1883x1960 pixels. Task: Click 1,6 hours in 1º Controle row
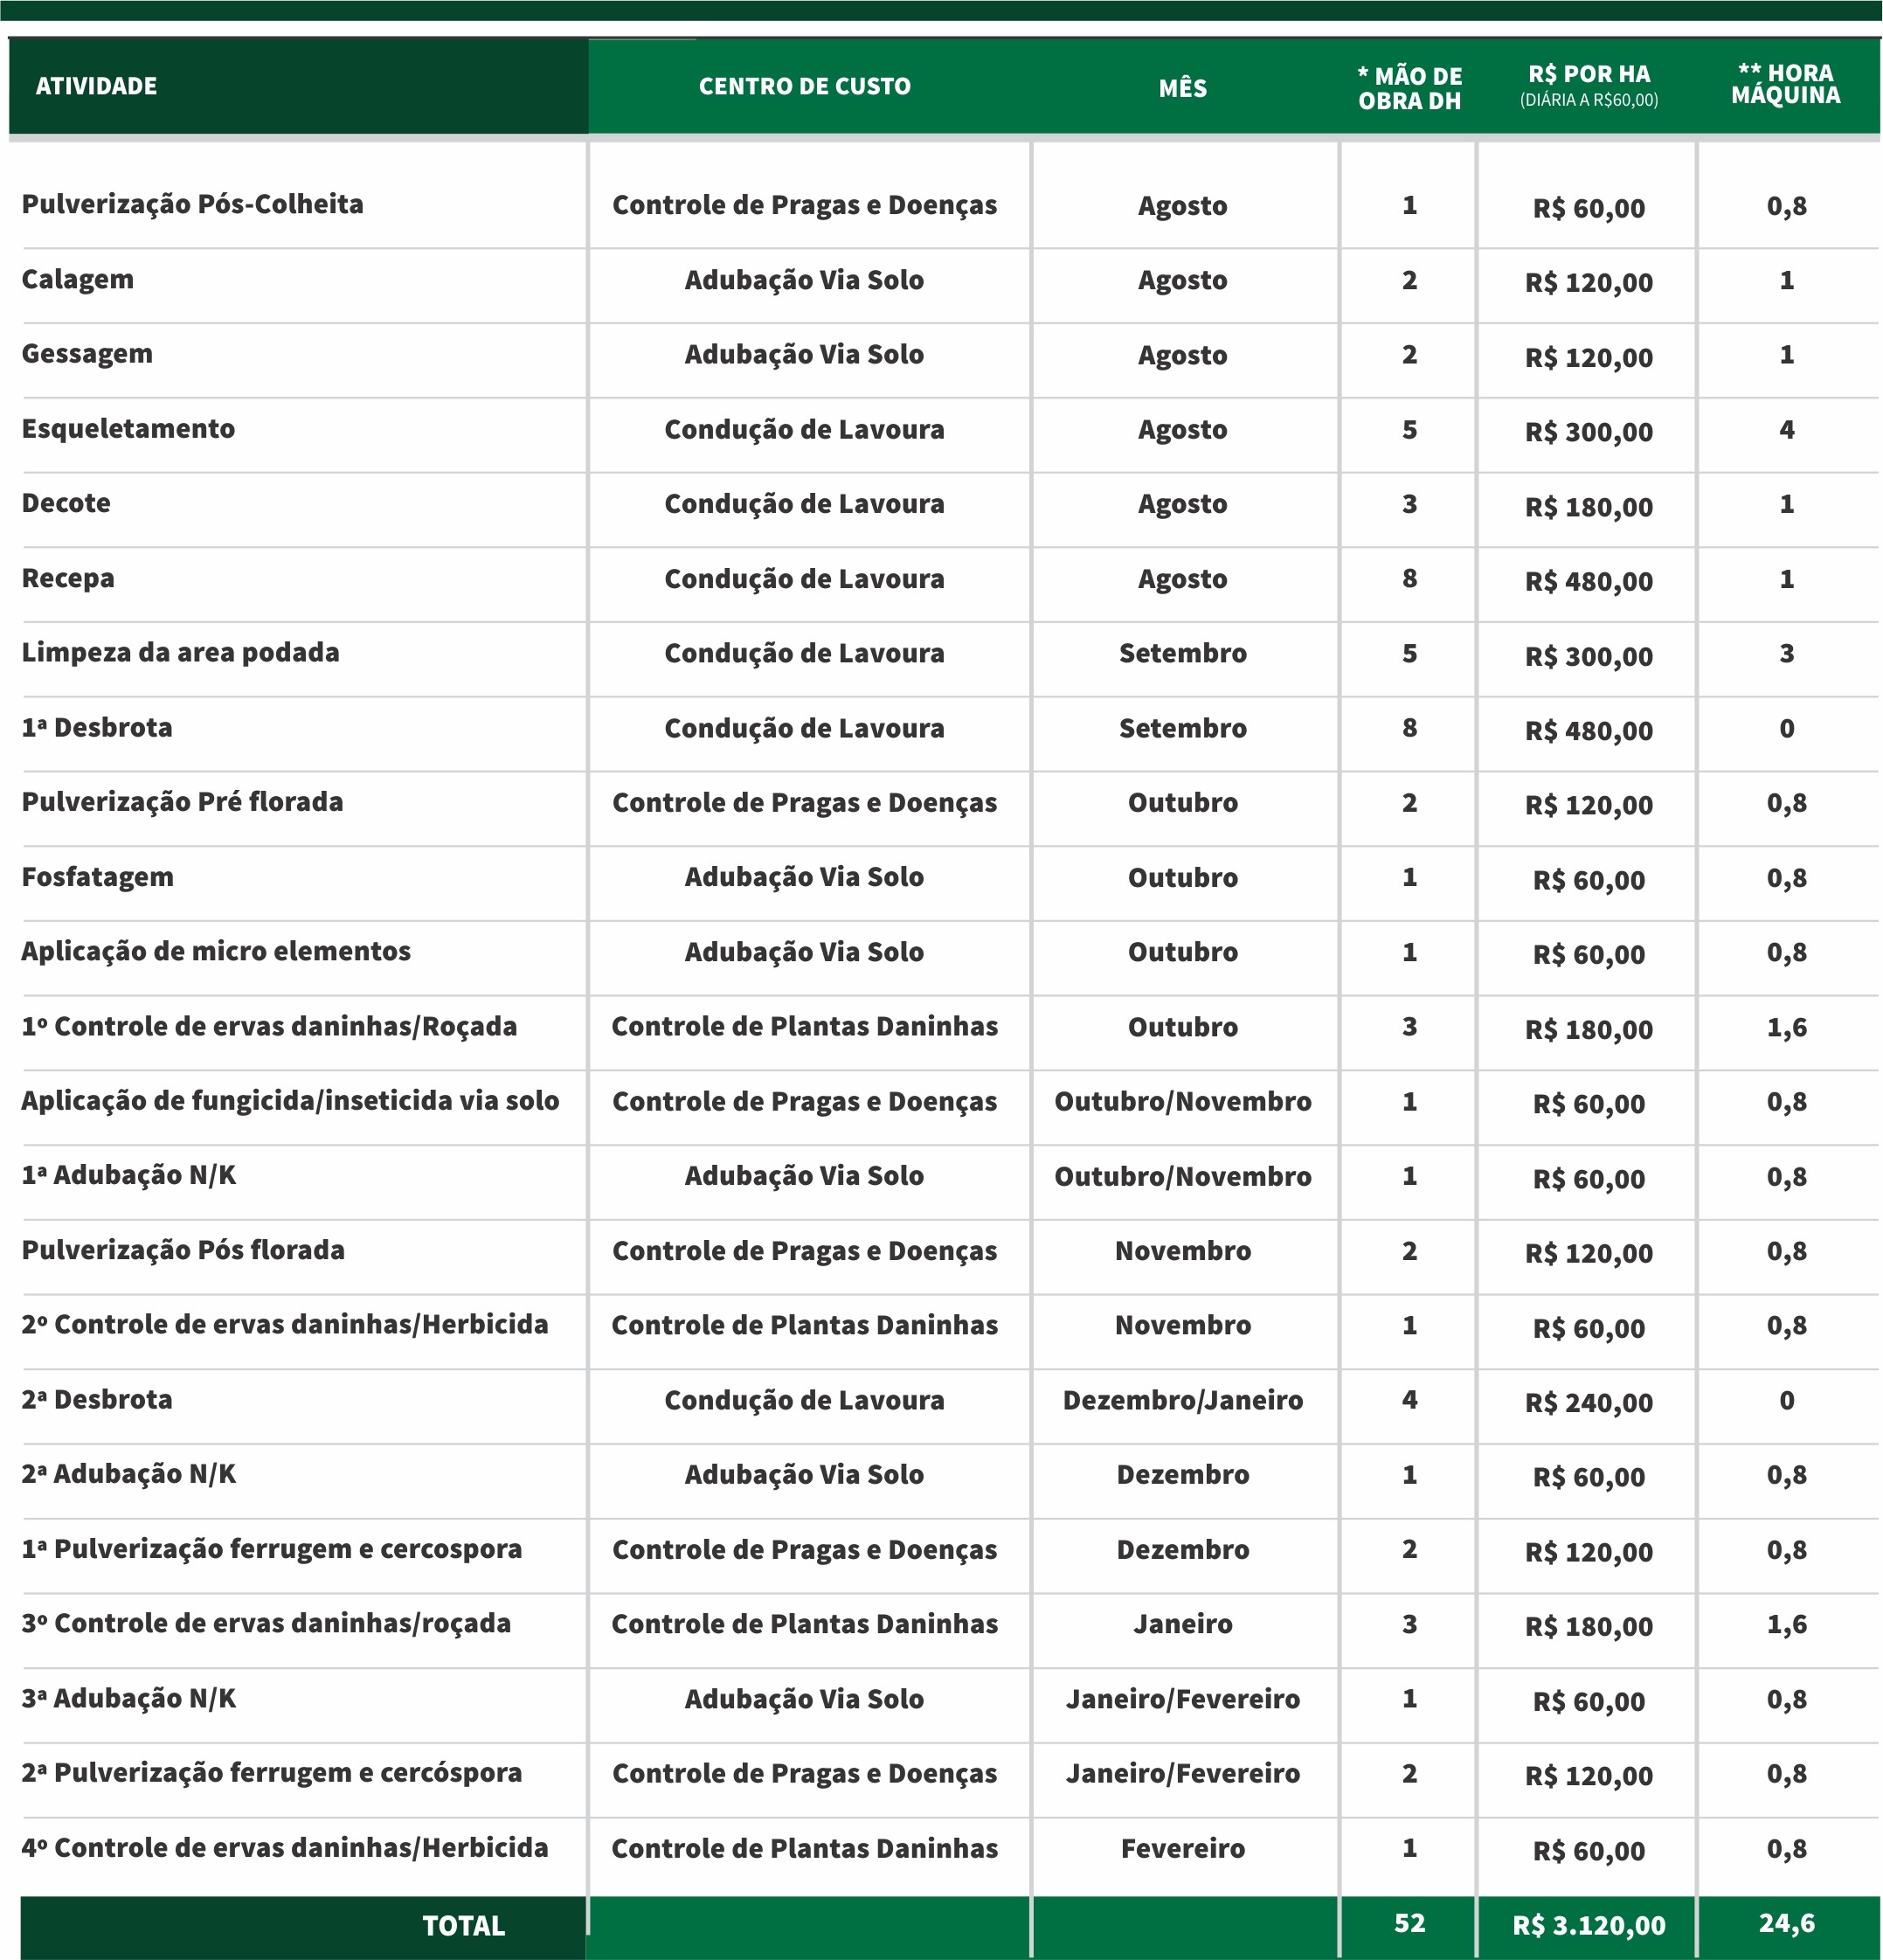point(1786,1027)
